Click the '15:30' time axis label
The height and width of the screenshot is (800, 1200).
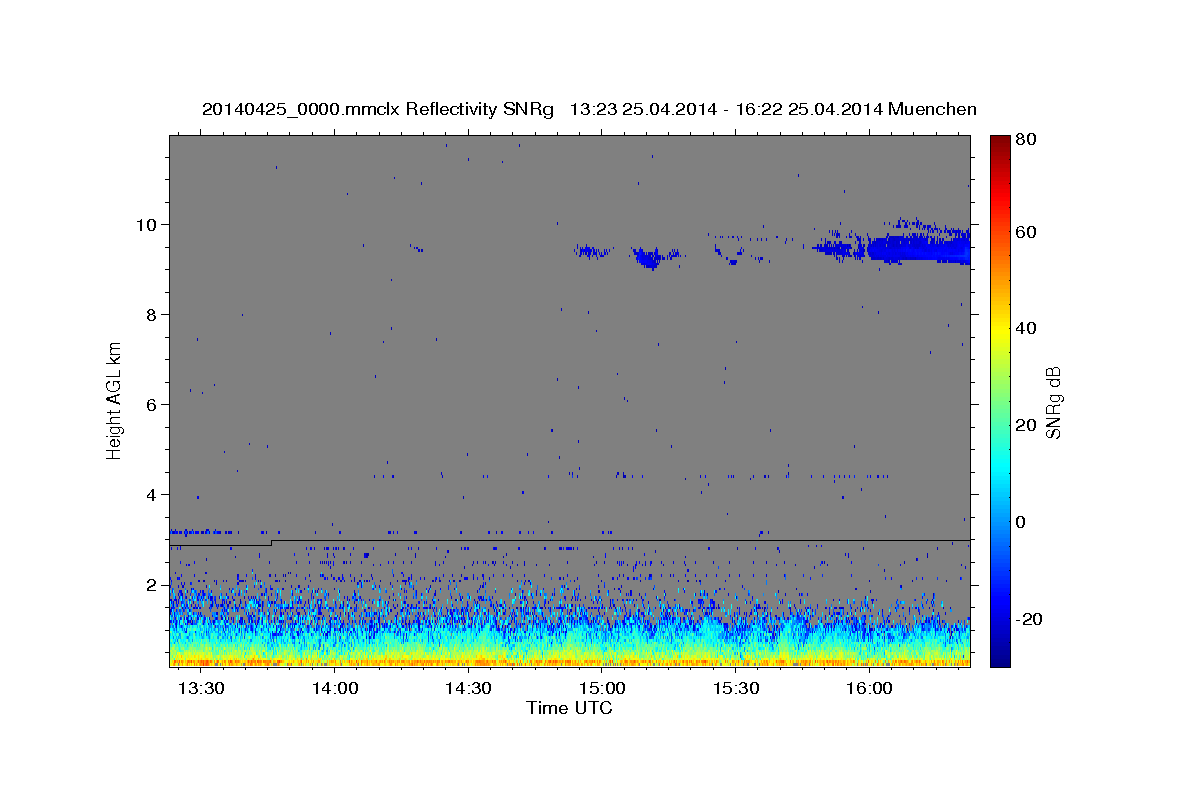[x=736, y=689]
